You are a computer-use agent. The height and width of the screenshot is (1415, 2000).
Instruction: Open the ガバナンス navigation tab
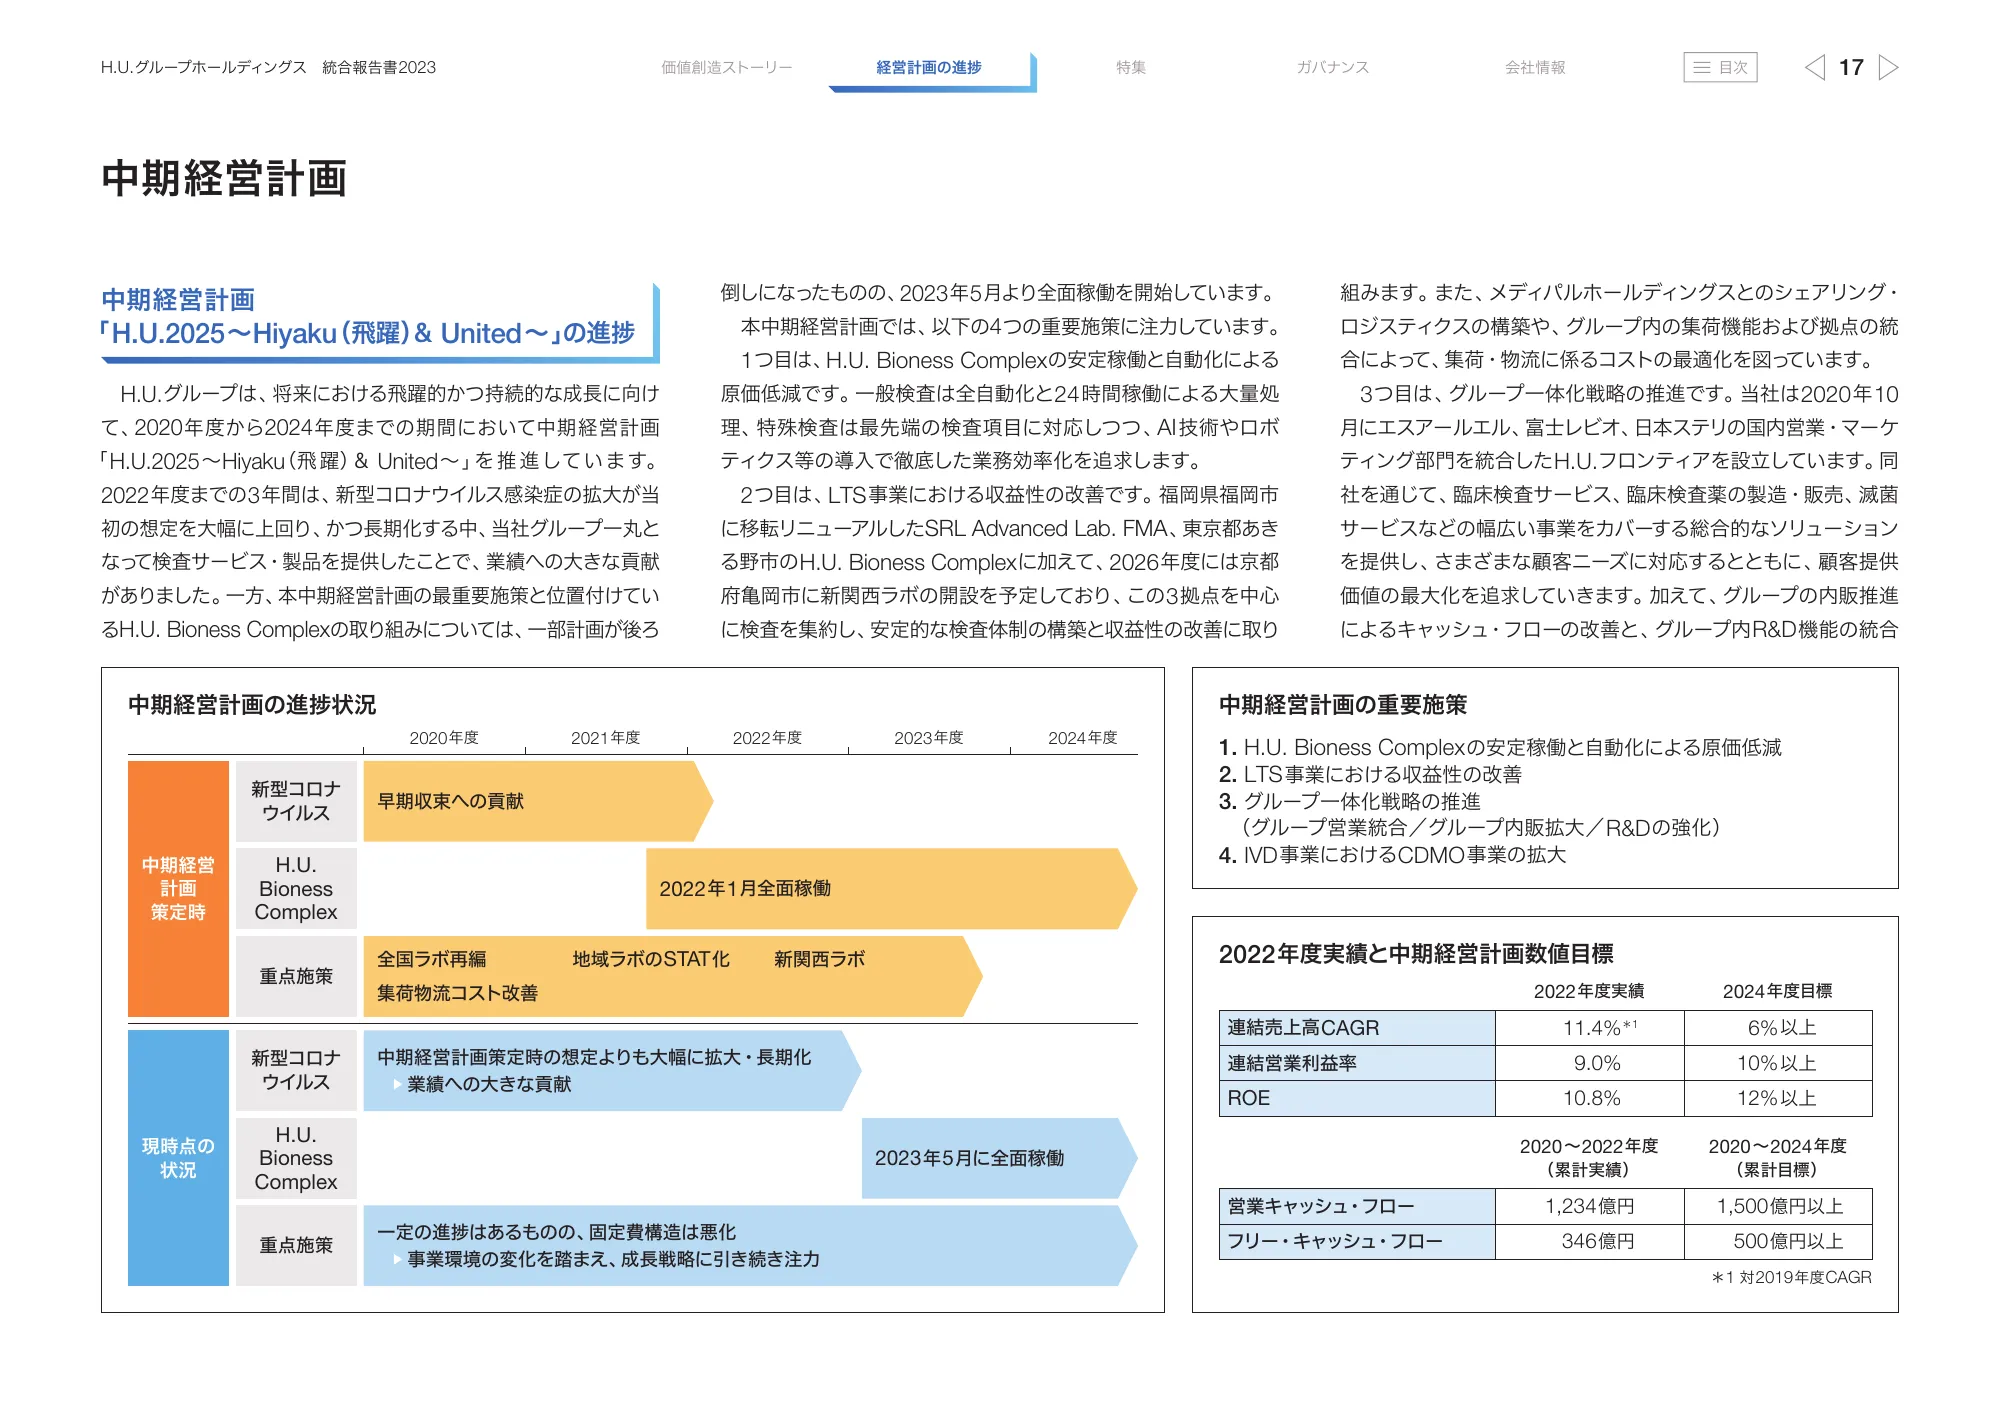click(1332, 67)
